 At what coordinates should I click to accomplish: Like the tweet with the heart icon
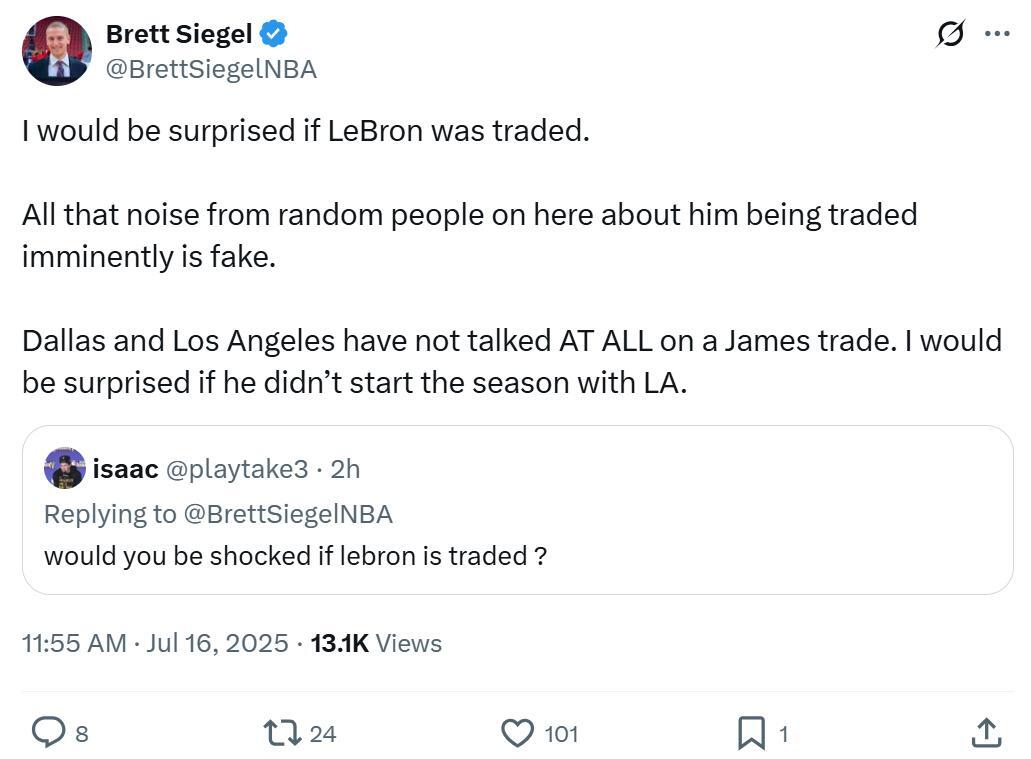click(x=516, y=734)
